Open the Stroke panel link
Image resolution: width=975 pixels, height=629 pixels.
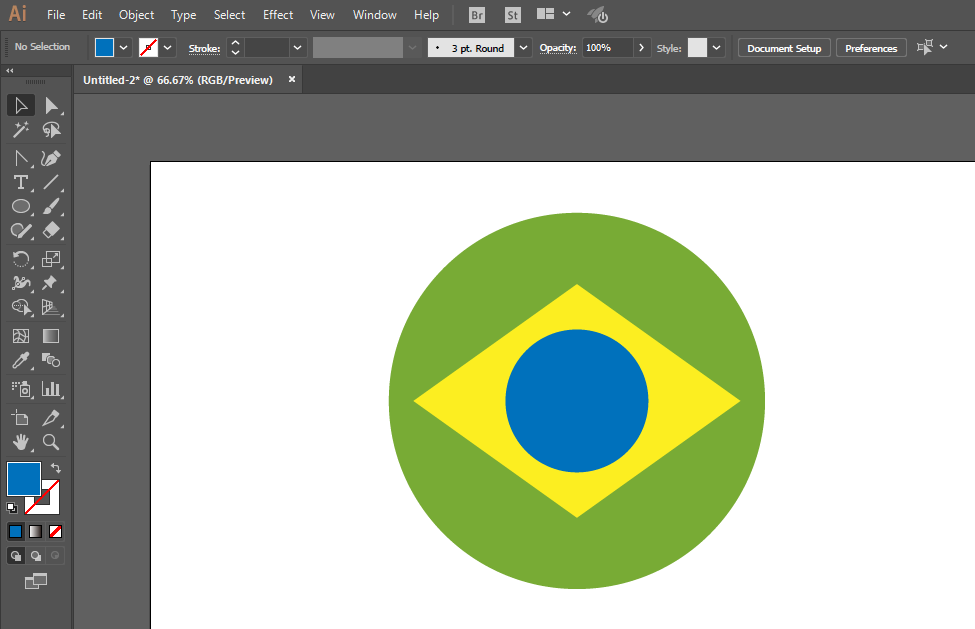(205, 48)
